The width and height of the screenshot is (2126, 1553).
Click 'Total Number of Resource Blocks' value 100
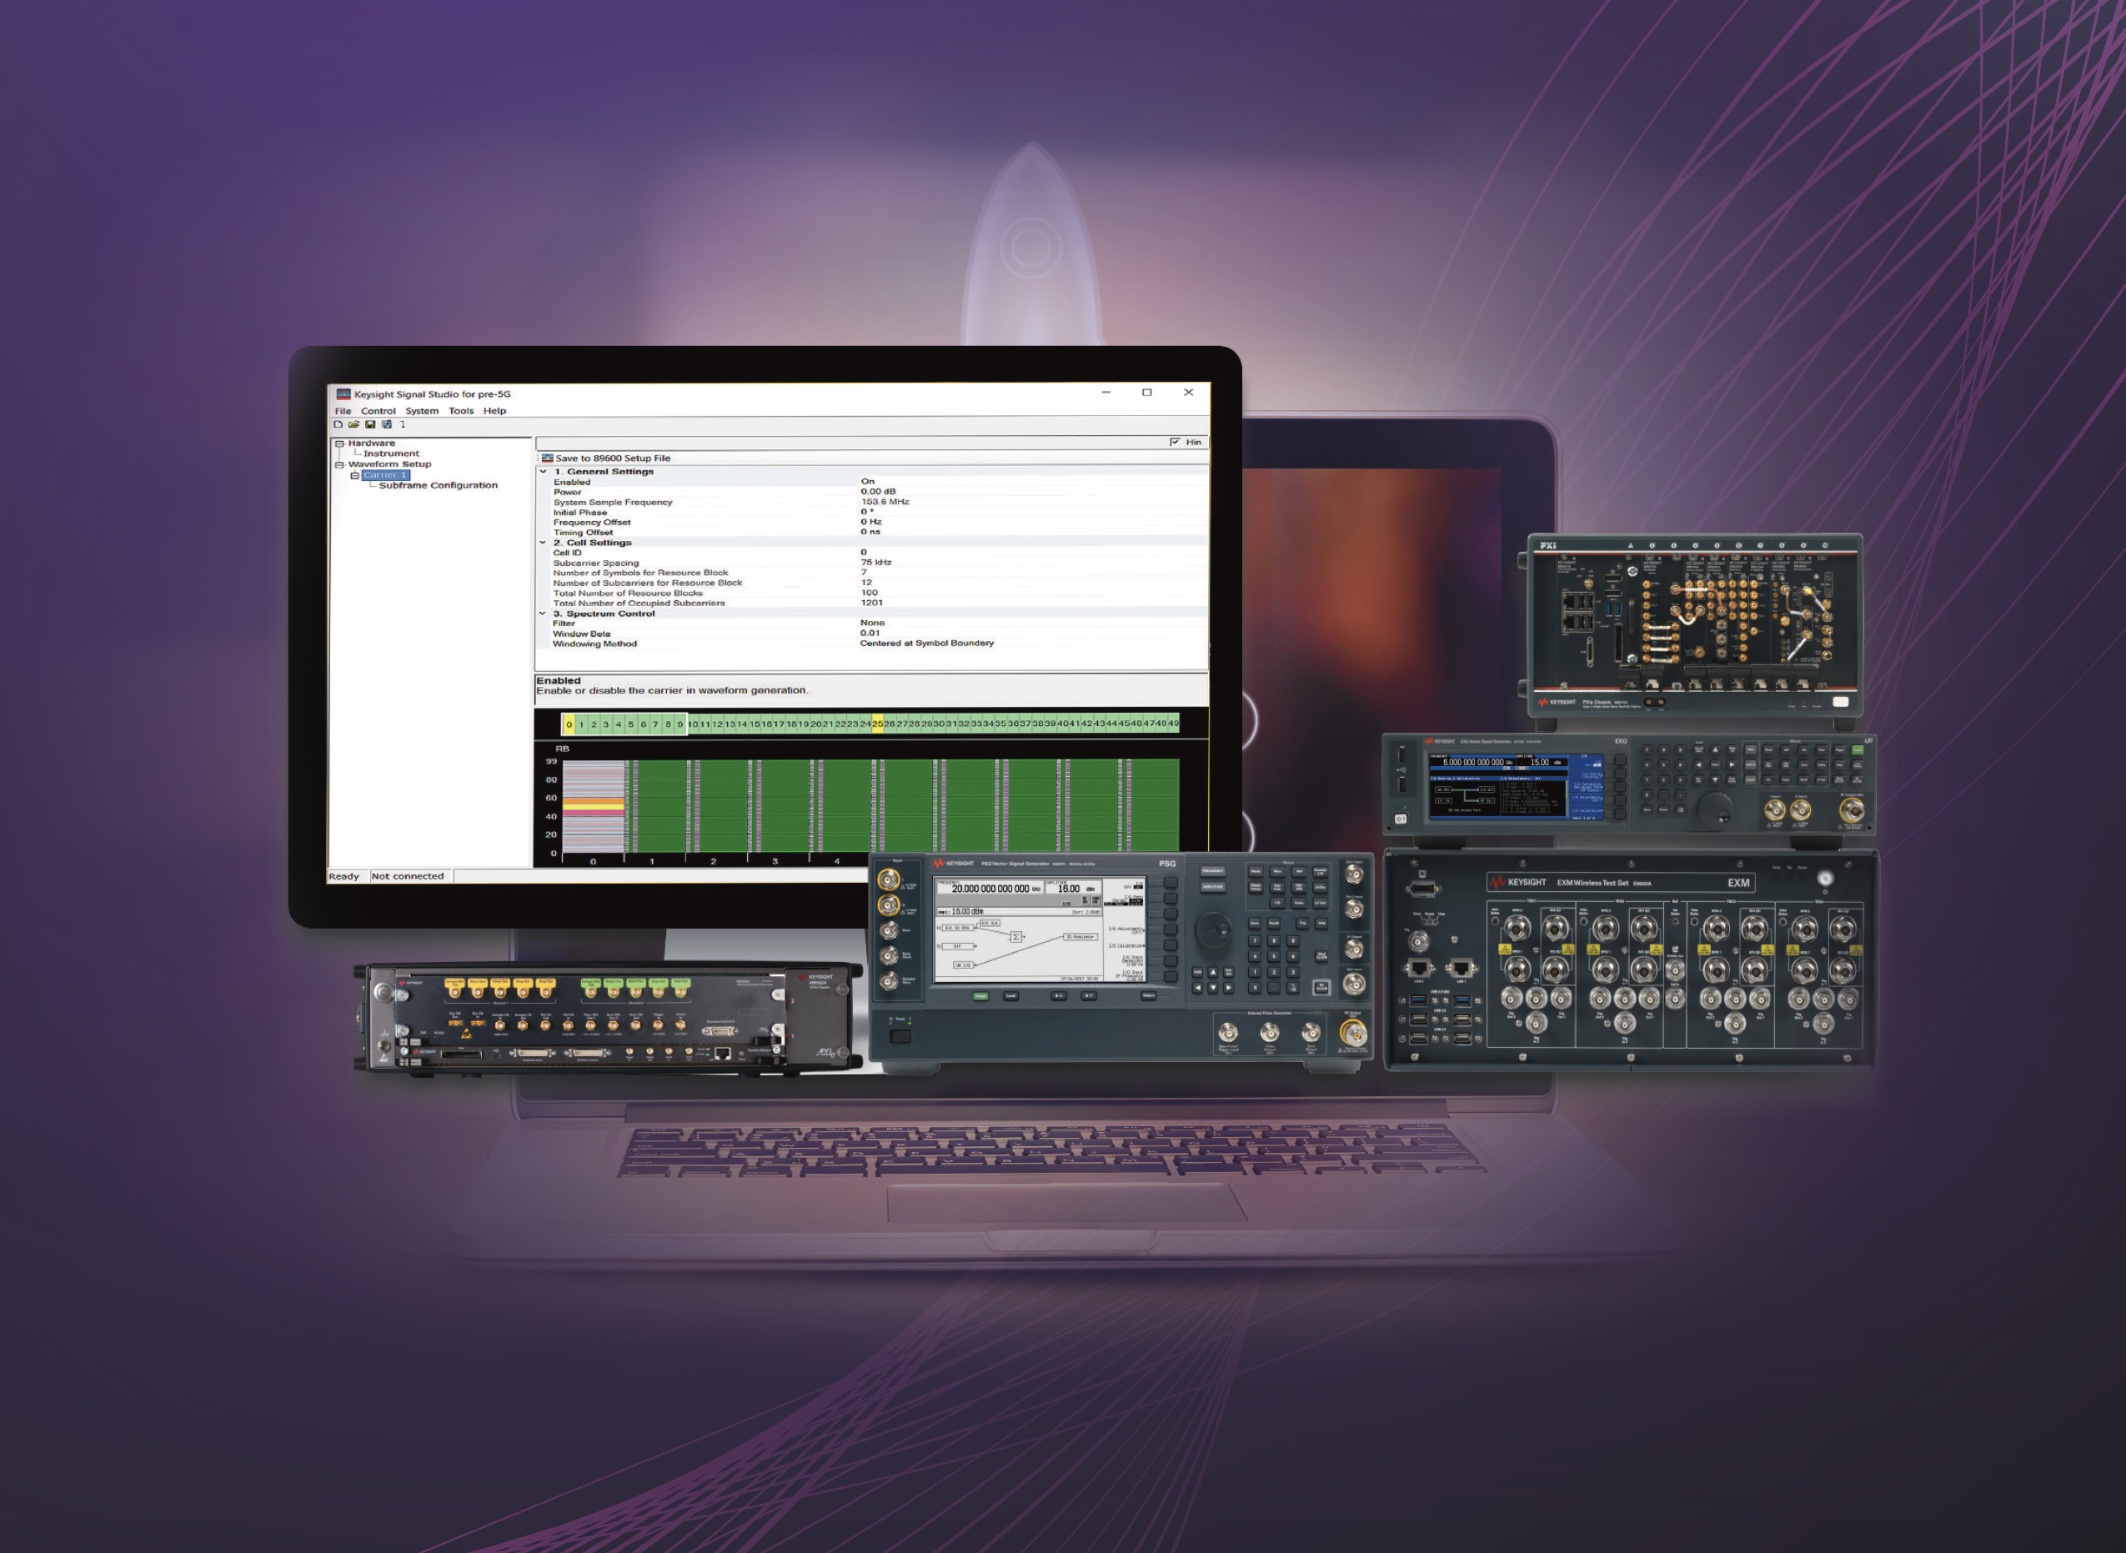pos(869,592)
